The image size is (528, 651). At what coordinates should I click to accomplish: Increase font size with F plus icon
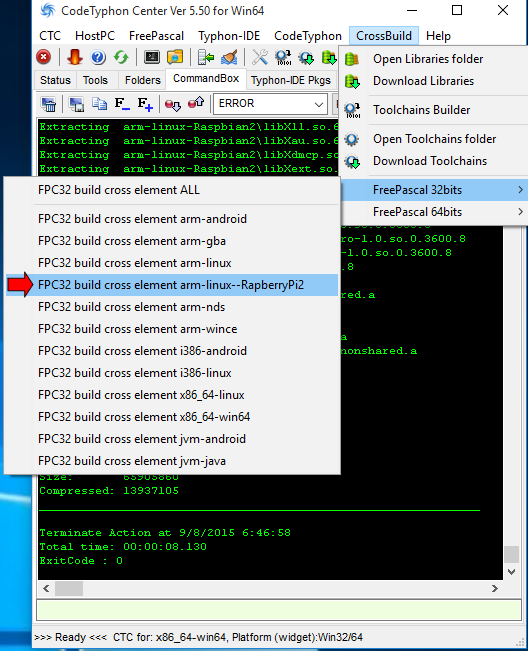[x=145, y=104]
